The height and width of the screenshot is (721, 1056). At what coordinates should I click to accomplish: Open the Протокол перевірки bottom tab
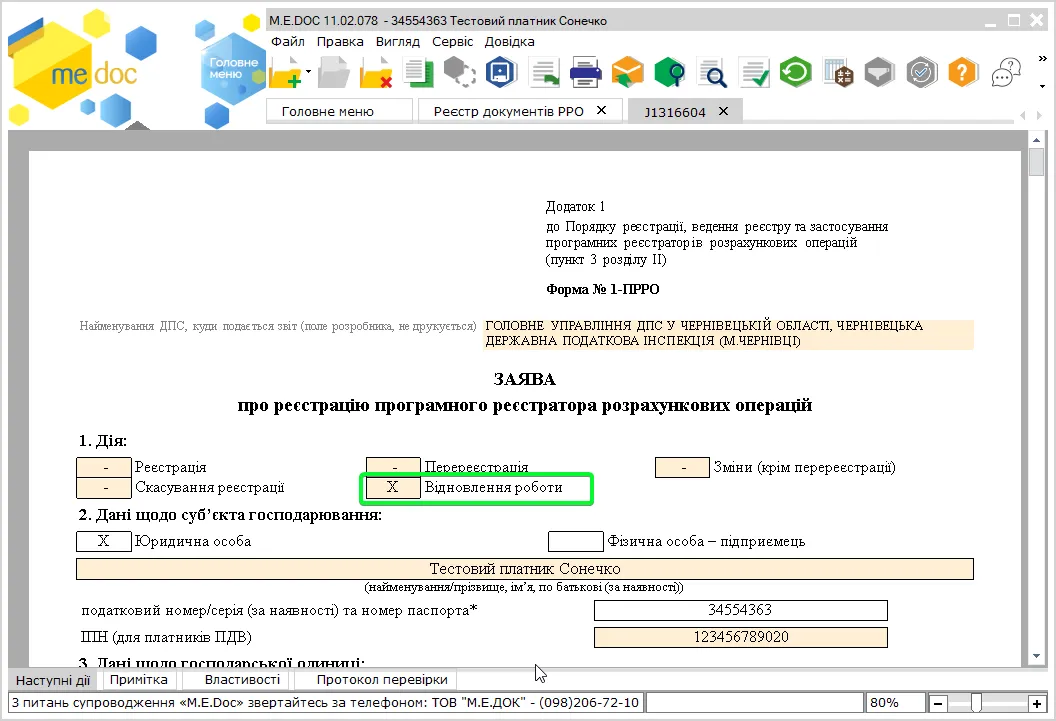tap(382, 680)
